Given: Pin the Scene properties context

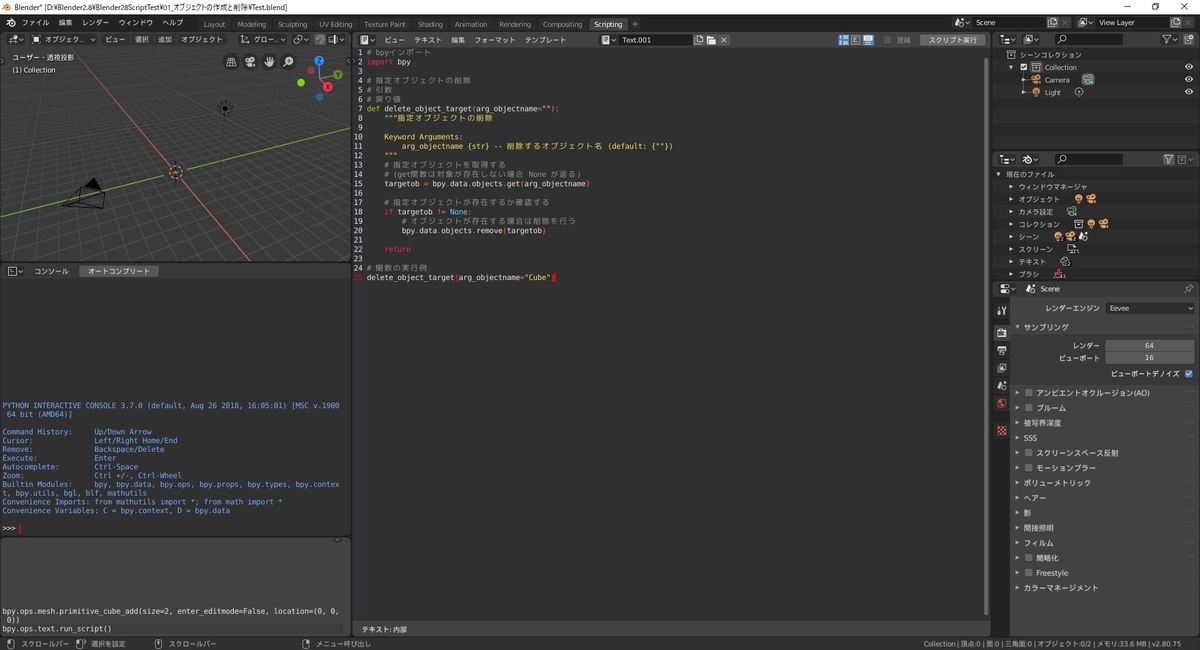Looking at the screenshot, I should 1188,288.
